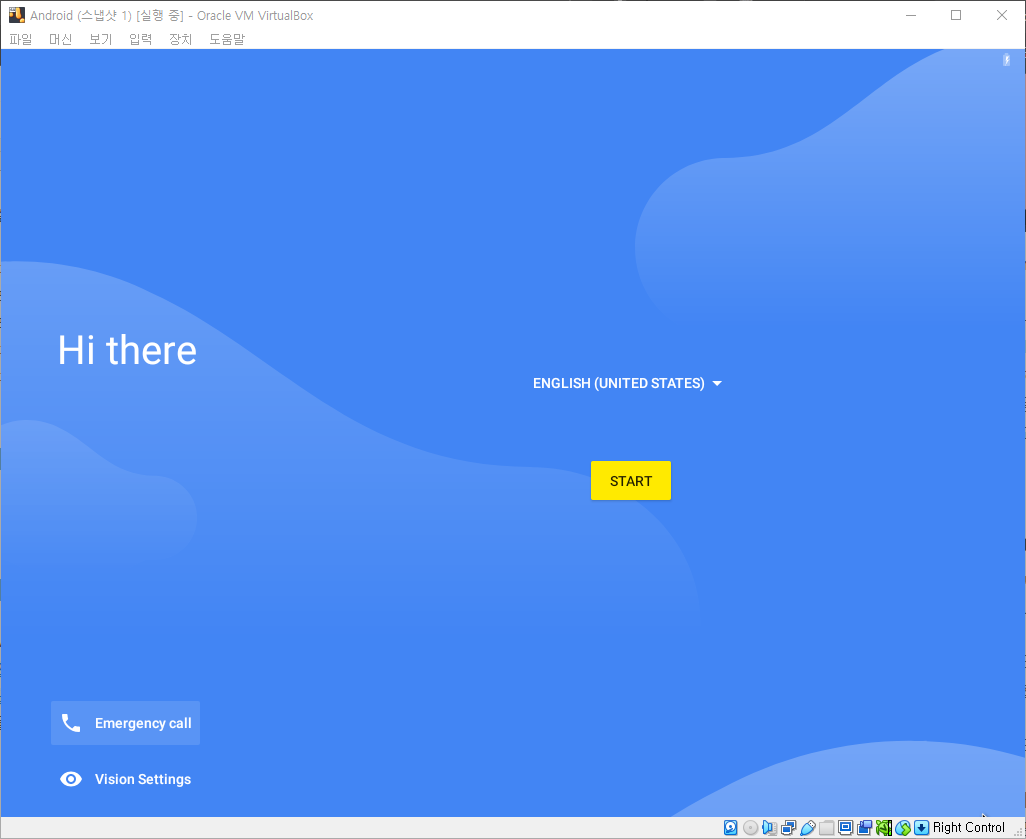This screenshot has height=839, width=1026.
Task: Open the 머신 menu
Action: point(61,39)
